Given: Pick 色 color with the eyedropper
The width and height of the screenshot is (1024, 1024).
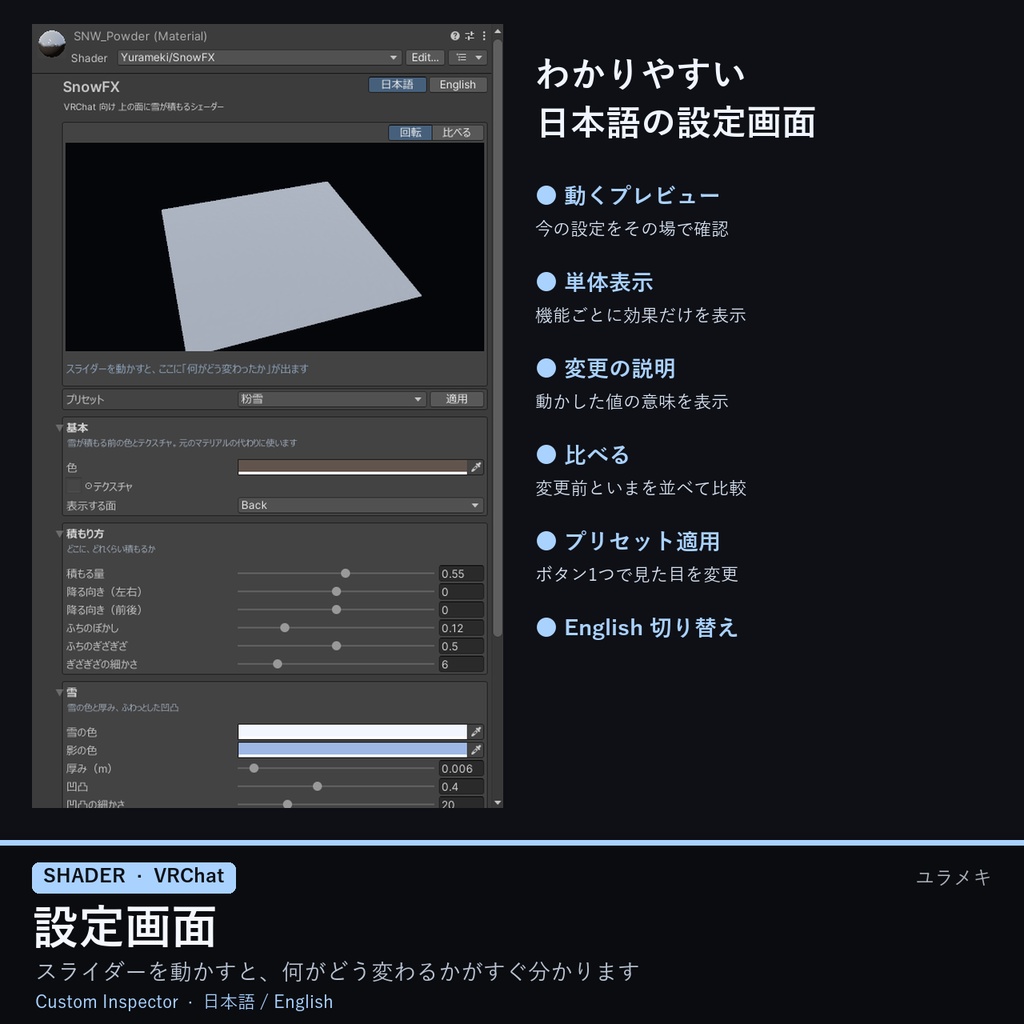Looking at the screenshot, I should click(x=476, y=467).
